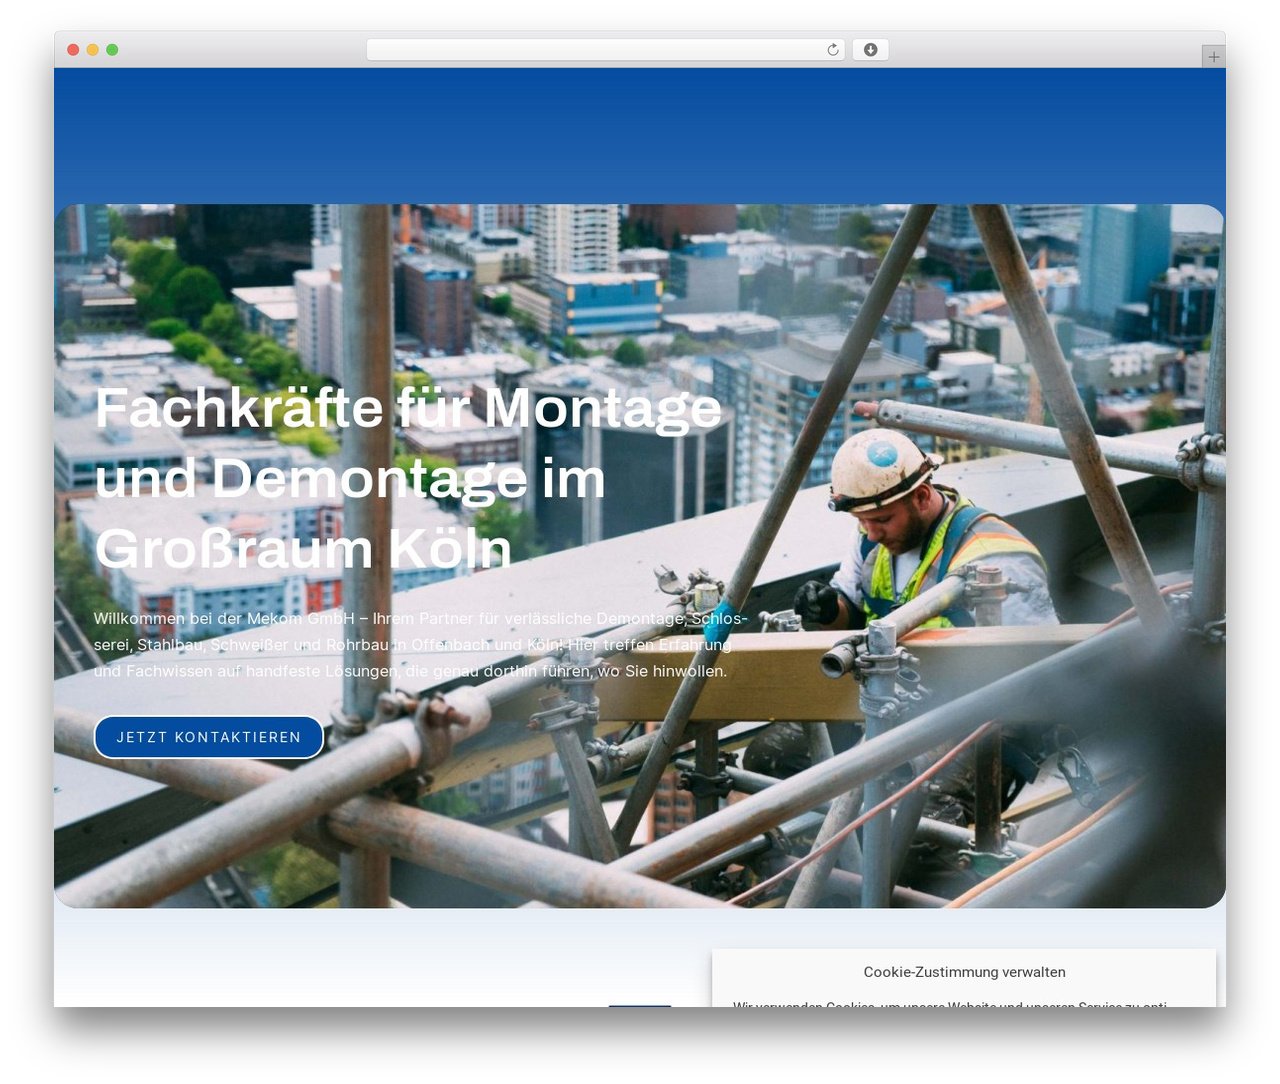Click the JETZT KONTAKTIEREN button

[x=209, y=737]
